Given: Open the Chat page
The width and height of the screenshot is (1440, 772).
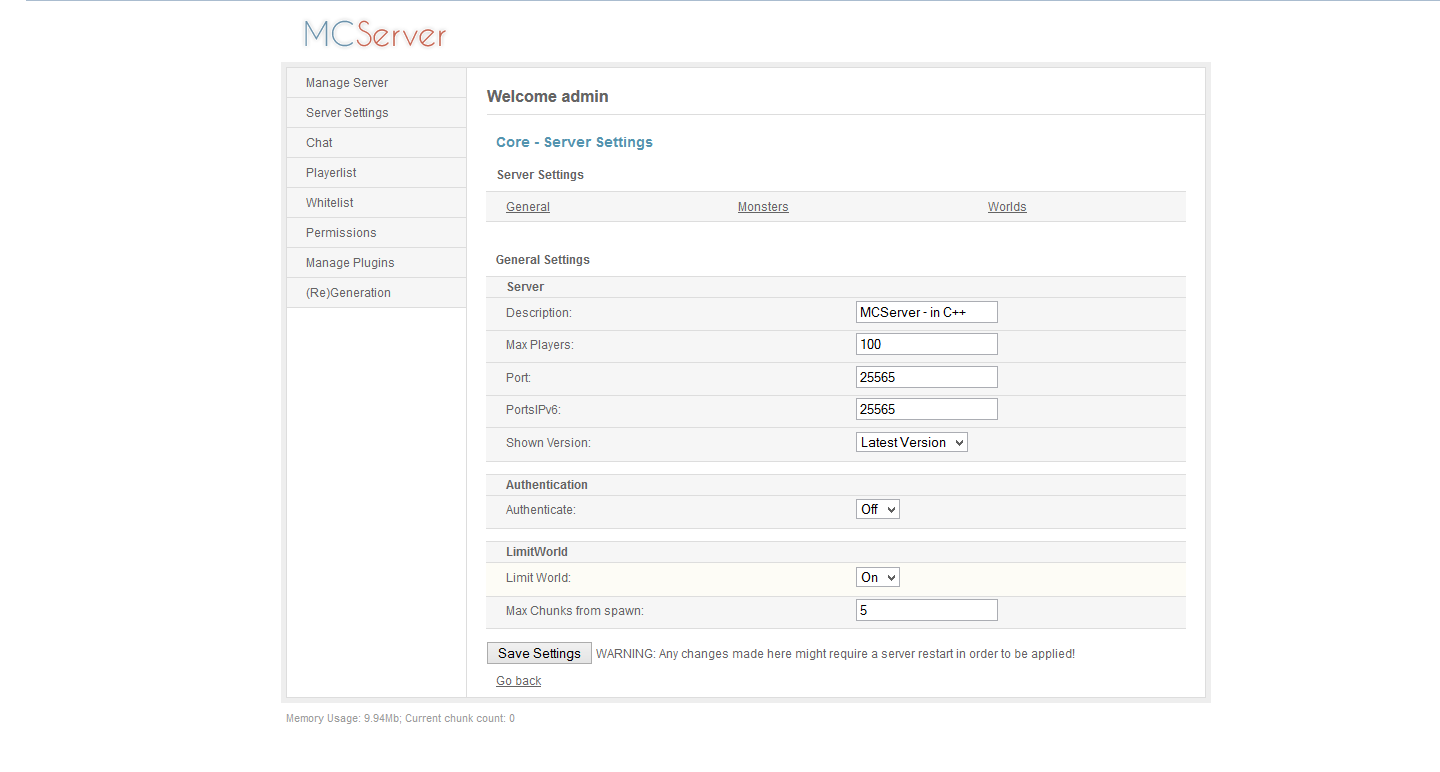Looking at the screenshot, I should 319,143.
